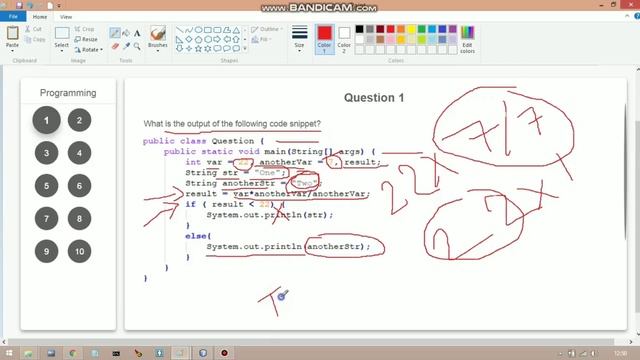Pick the purple color swatch
The width and height of the screenshot is (640, 360).
click(x=453, y=29)
